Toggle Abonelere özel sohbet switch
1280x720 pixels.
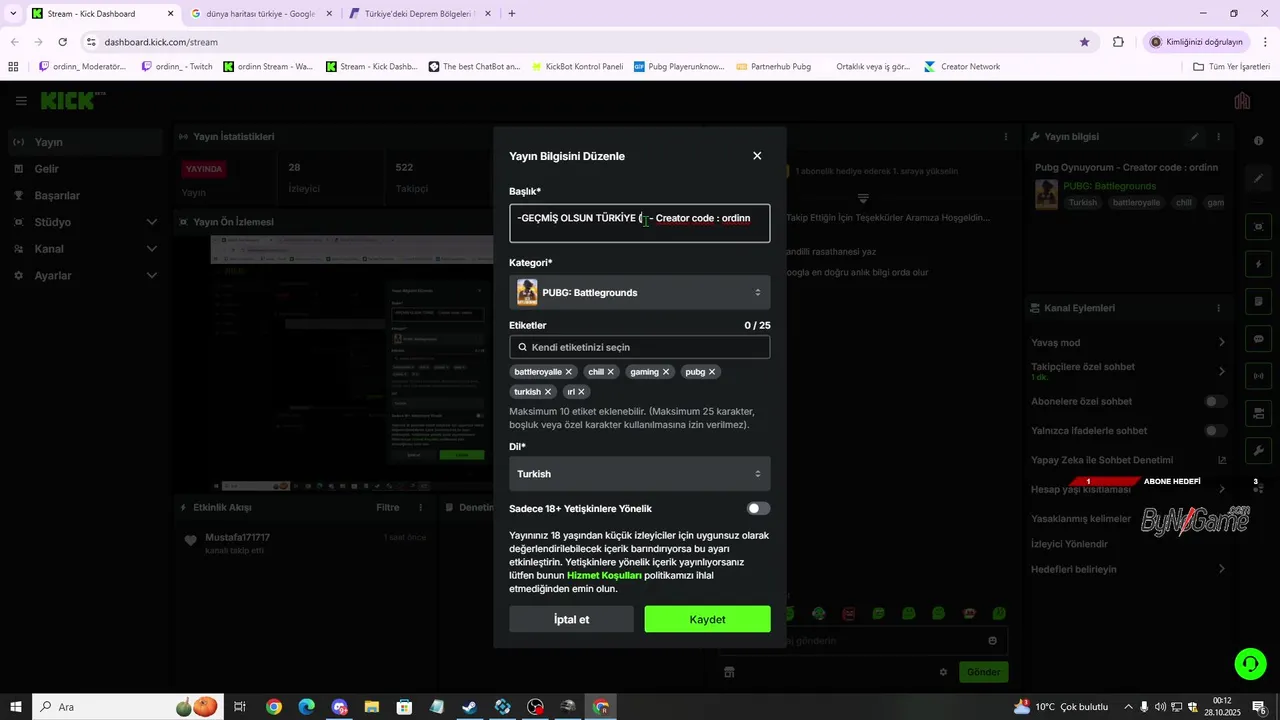click(x=1215, y=402)
